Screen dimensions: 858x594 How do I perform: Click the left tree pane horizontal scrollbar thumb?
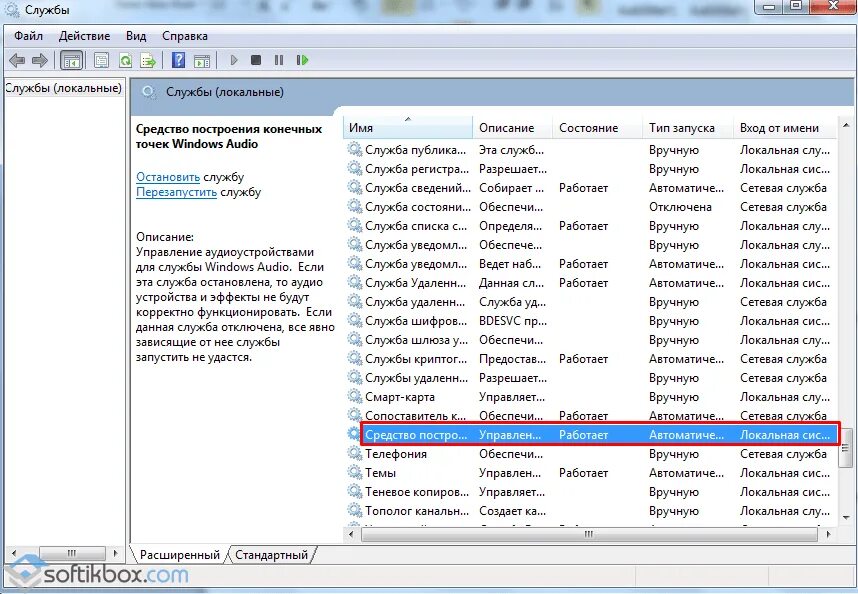tap(72, 553)
